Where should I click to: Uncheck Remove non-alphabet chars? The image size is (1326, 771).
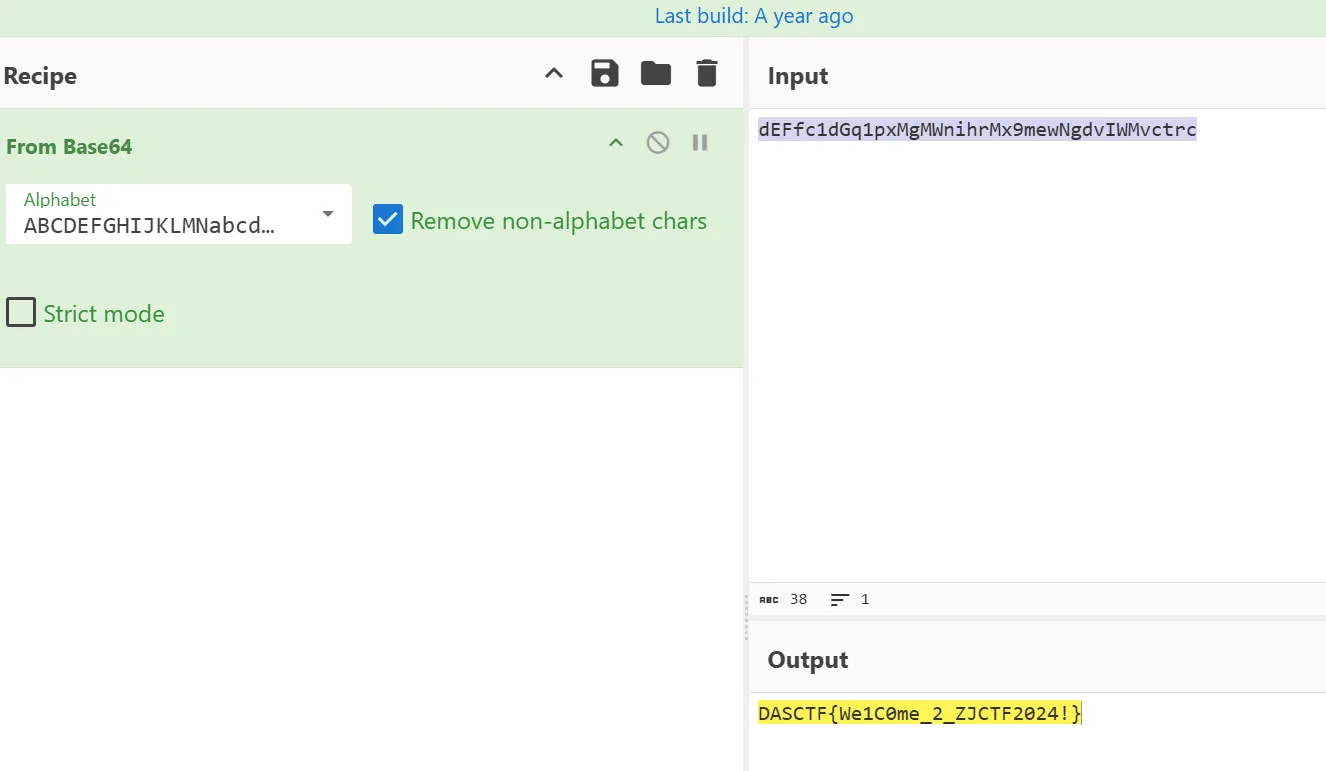tap(388, 220)
